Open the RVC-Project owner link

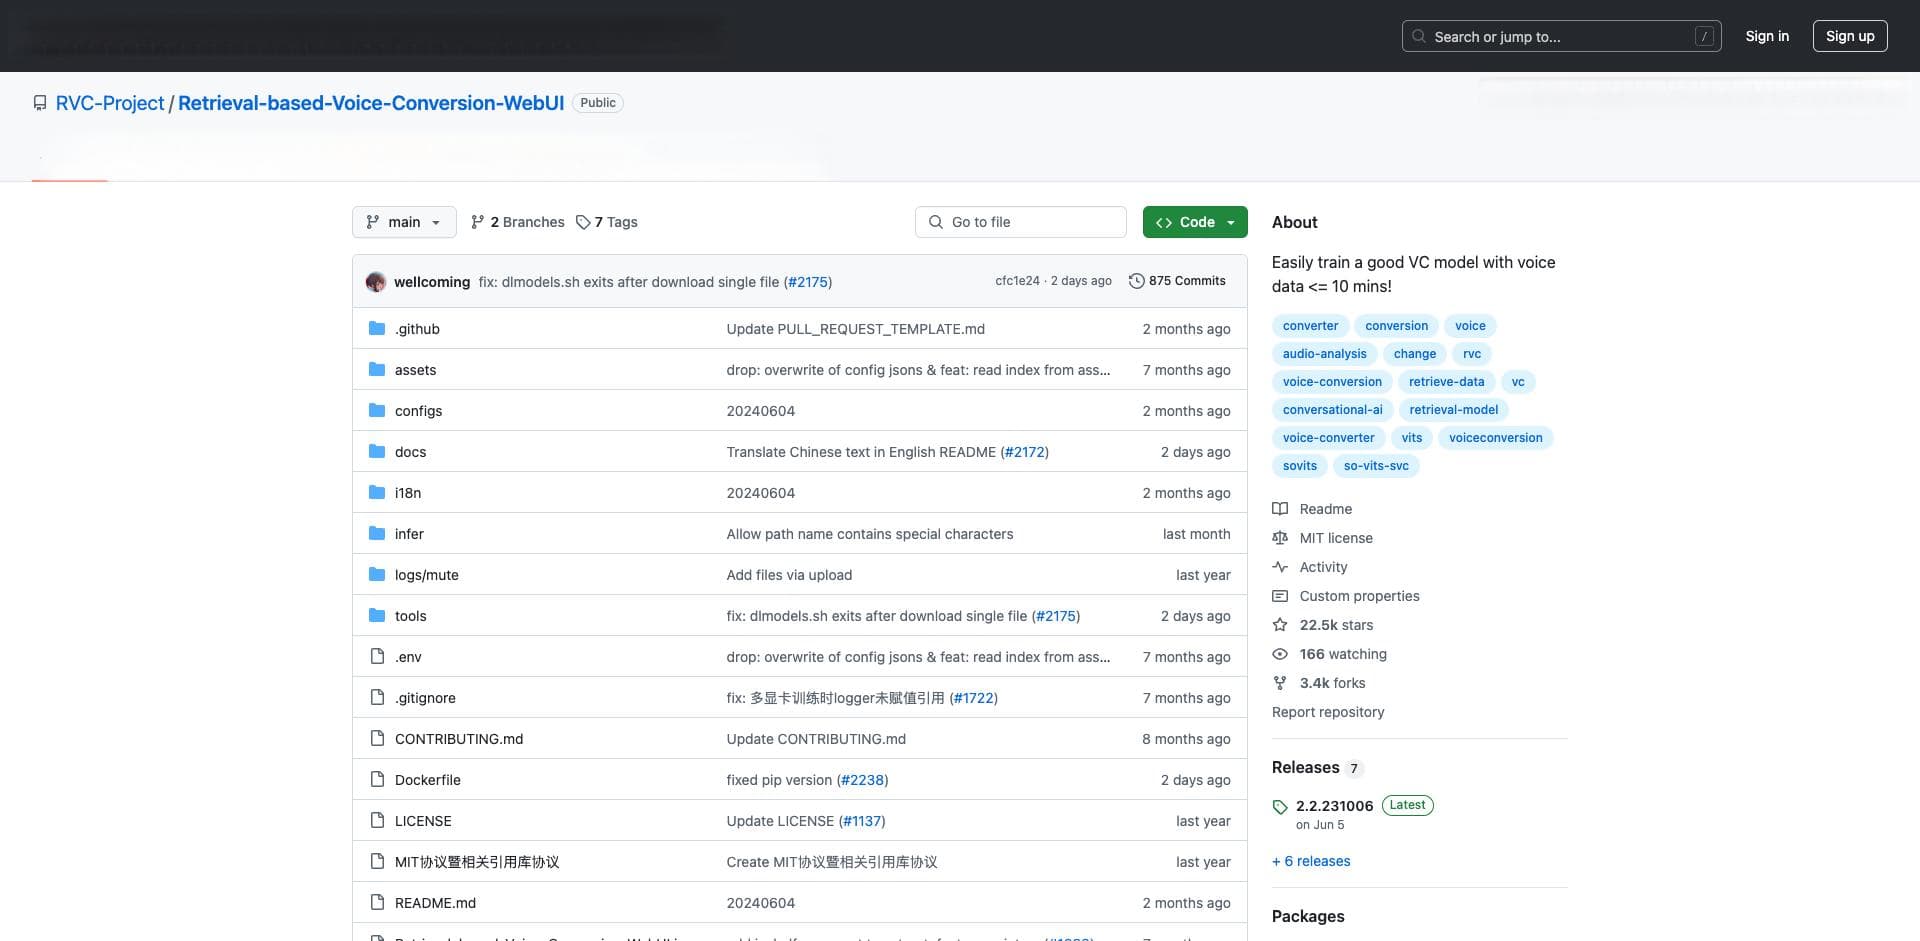click(110, 103)
